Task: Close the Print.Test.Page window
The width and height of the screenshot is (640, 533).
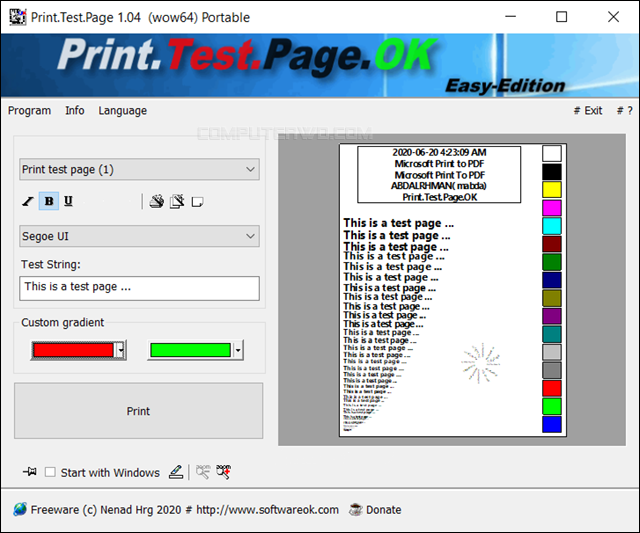Action: click(613, 17)
